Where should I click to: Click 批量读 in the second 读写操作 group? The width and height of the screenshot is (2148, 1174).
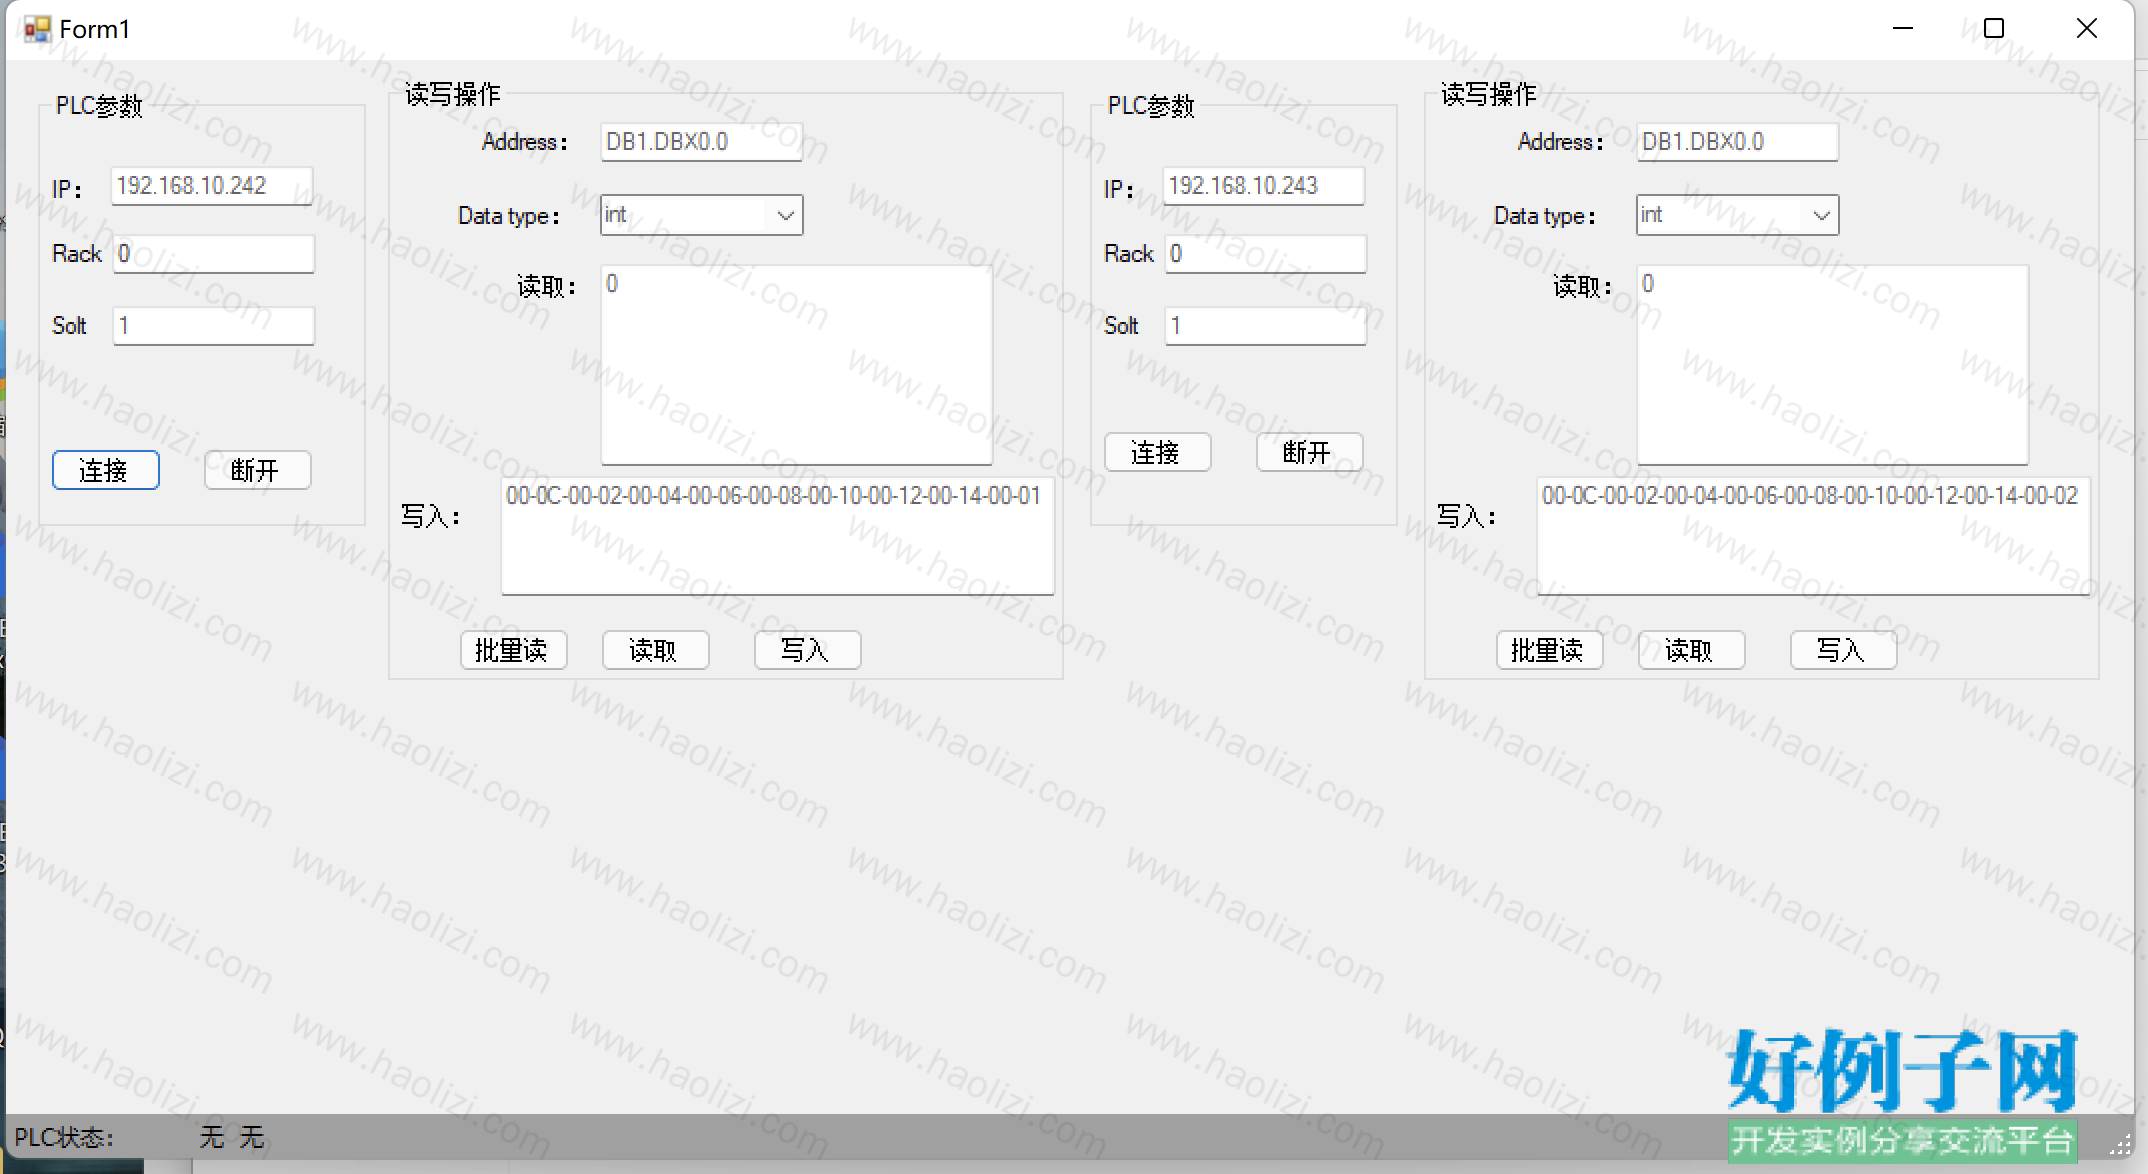pos(1549,650)
